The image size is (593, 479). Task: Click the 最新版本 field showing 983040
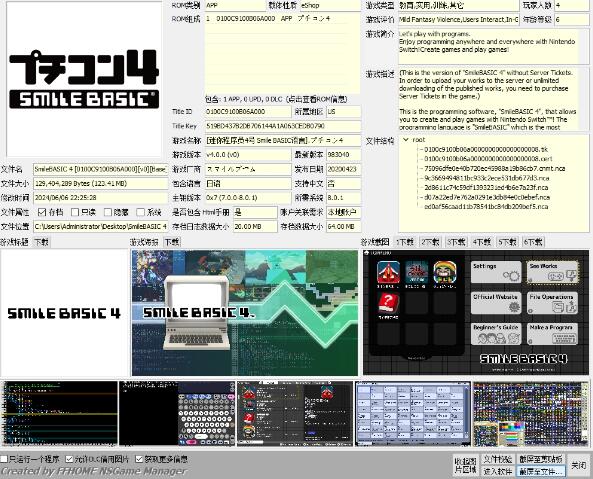[343, 155]
